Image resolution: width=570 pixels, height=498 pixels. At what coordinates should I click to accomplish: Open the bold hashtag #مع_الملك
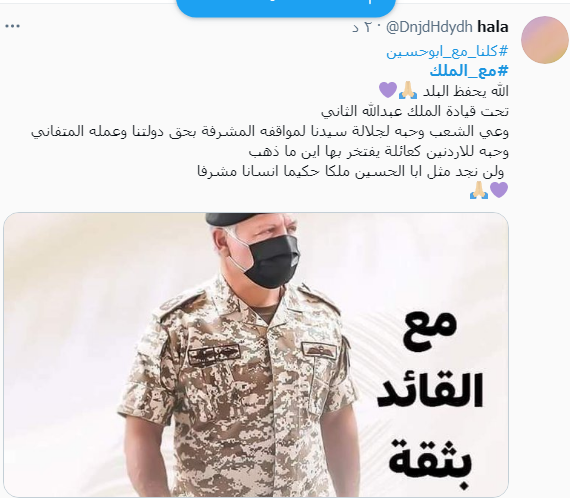(x=469, y=71)
